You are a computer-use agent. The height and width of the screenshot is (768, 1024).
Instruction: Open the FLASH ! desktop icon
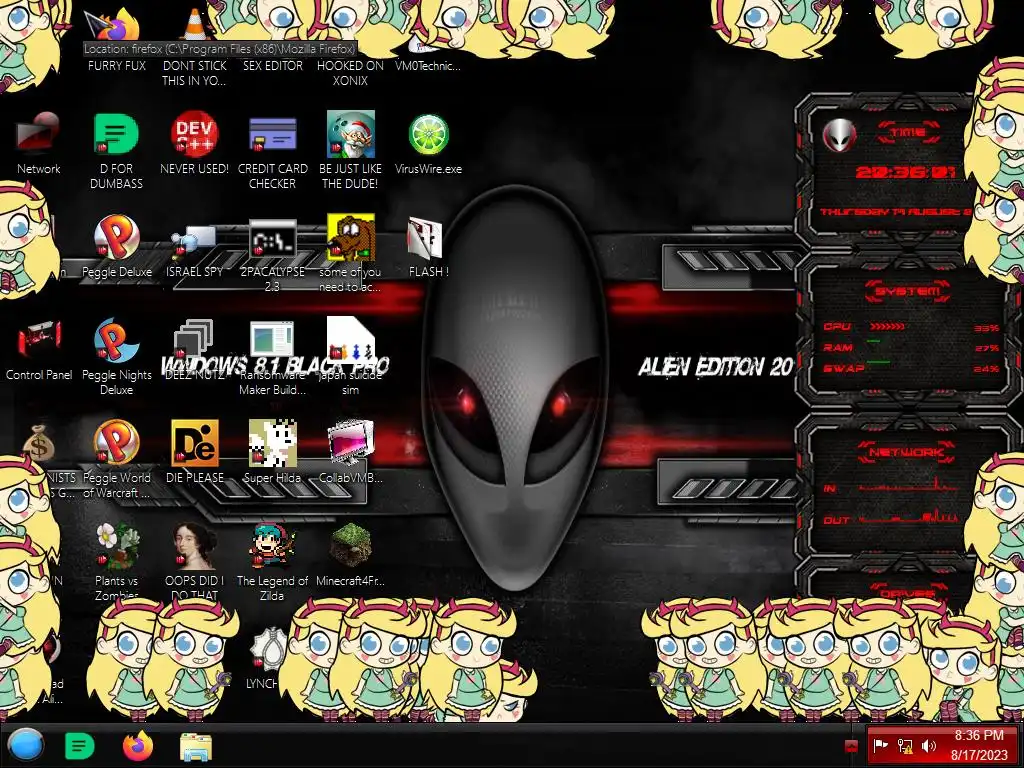coord(426,238)
